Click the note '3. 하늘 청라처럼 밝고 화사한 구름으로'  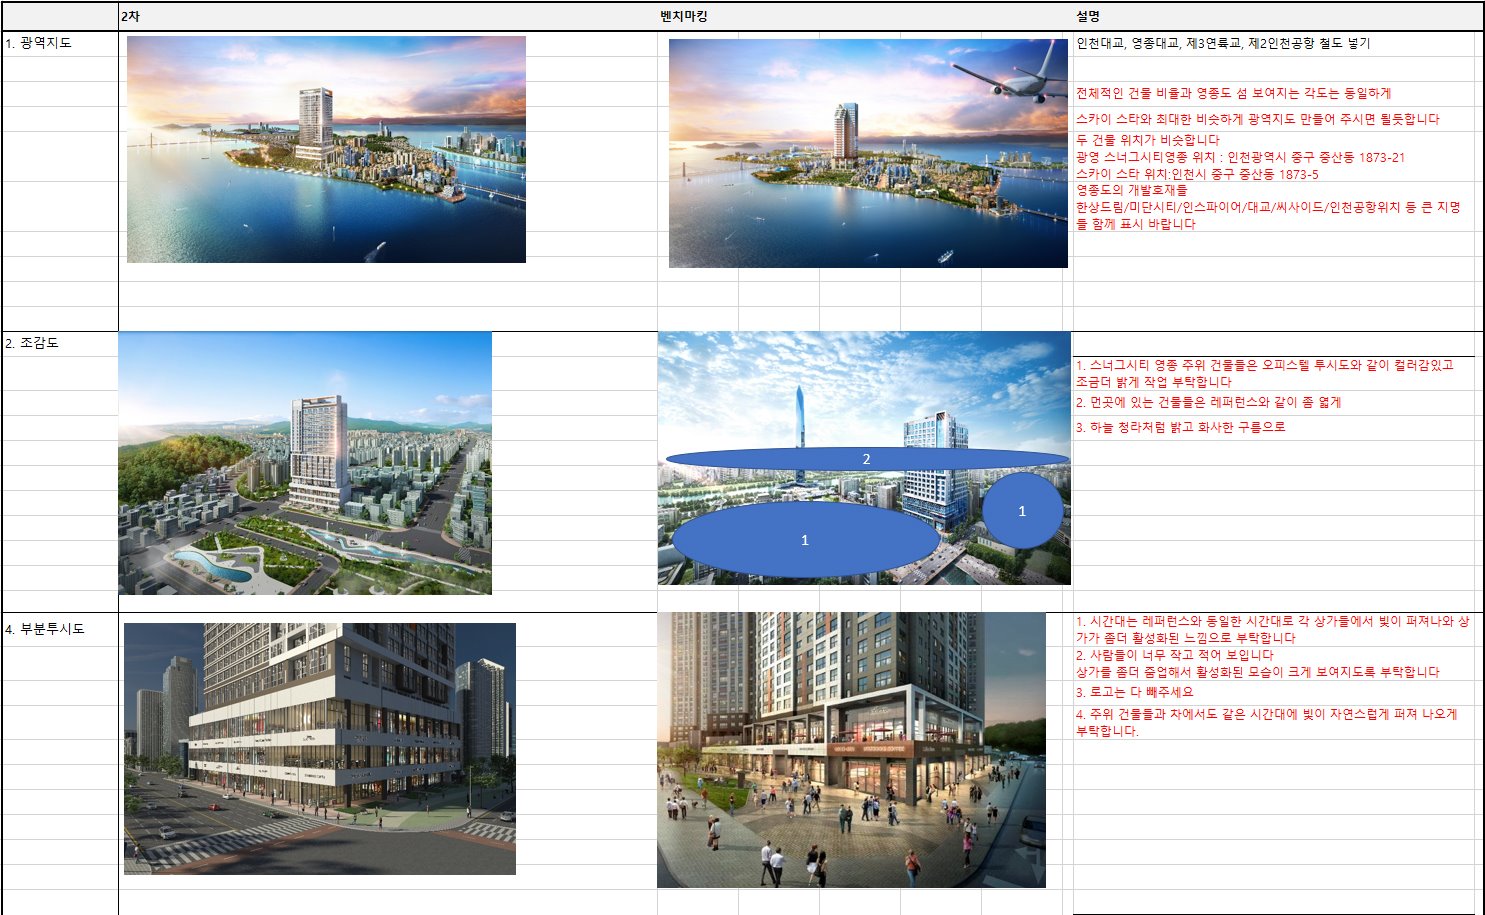1181,427
